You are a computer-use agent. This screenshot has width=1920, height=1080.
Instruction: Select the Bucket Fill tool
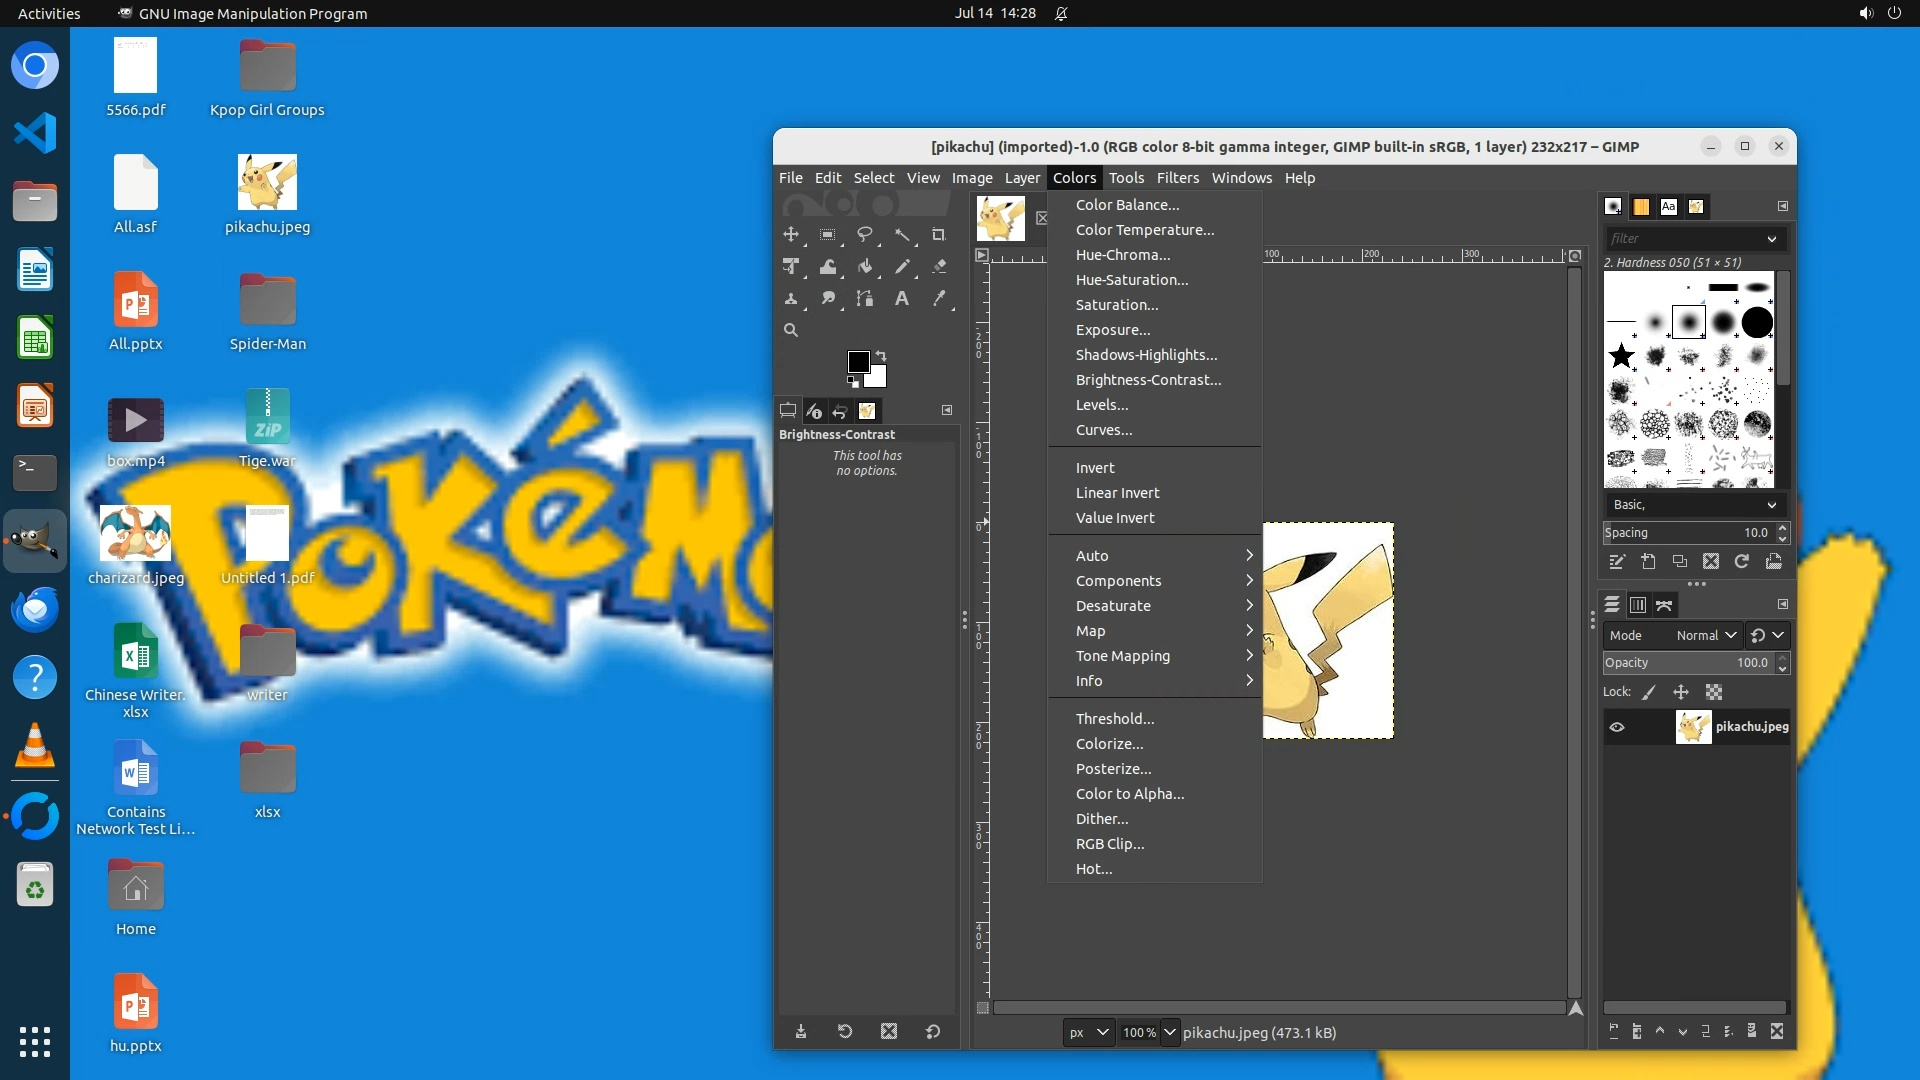[865, 267]
